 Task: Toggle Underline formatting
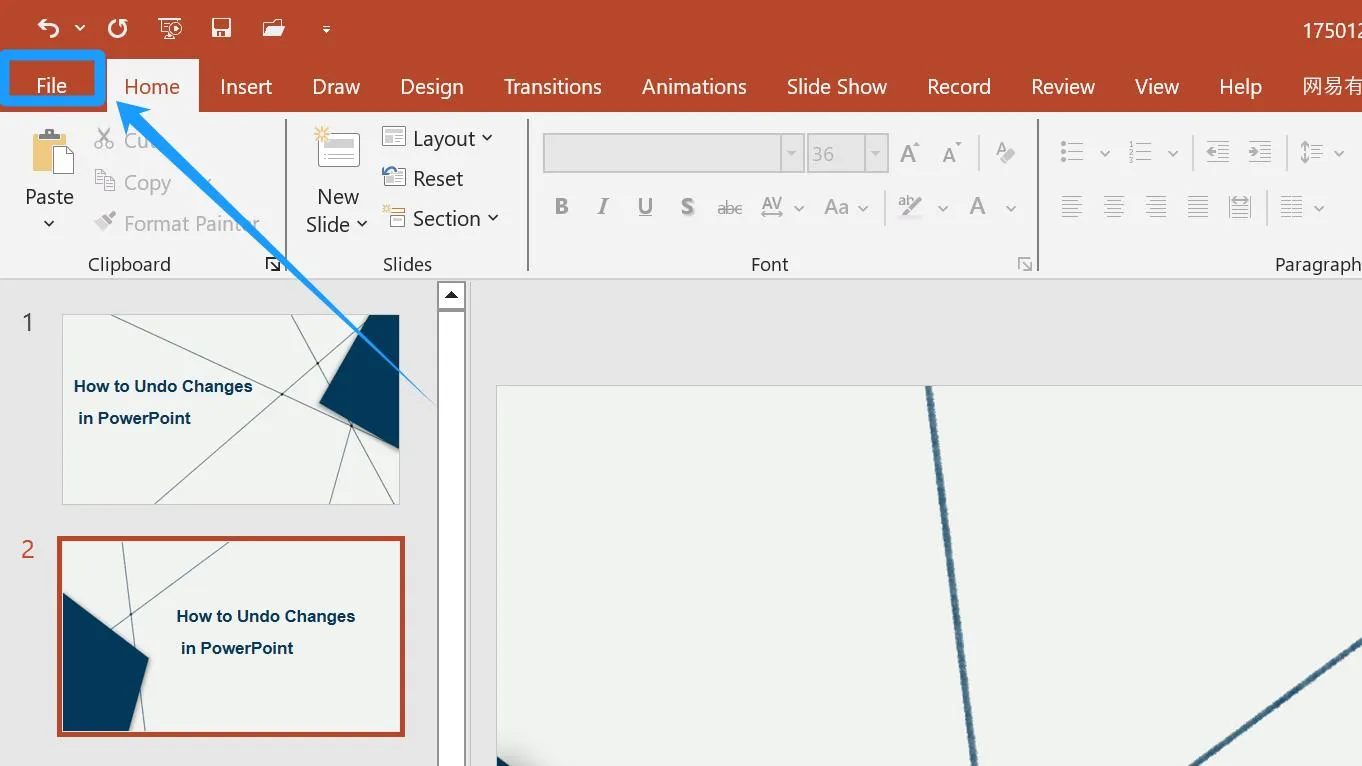coord(645,207)
